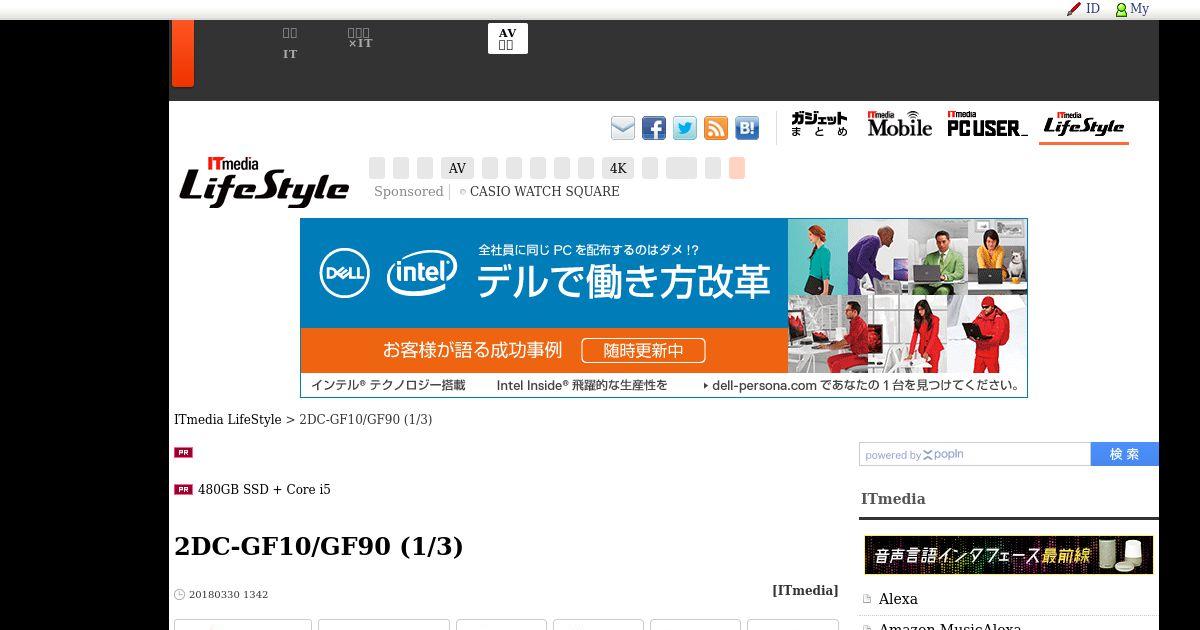Go to the ガジェットまとめ site logo

point(819,124)
